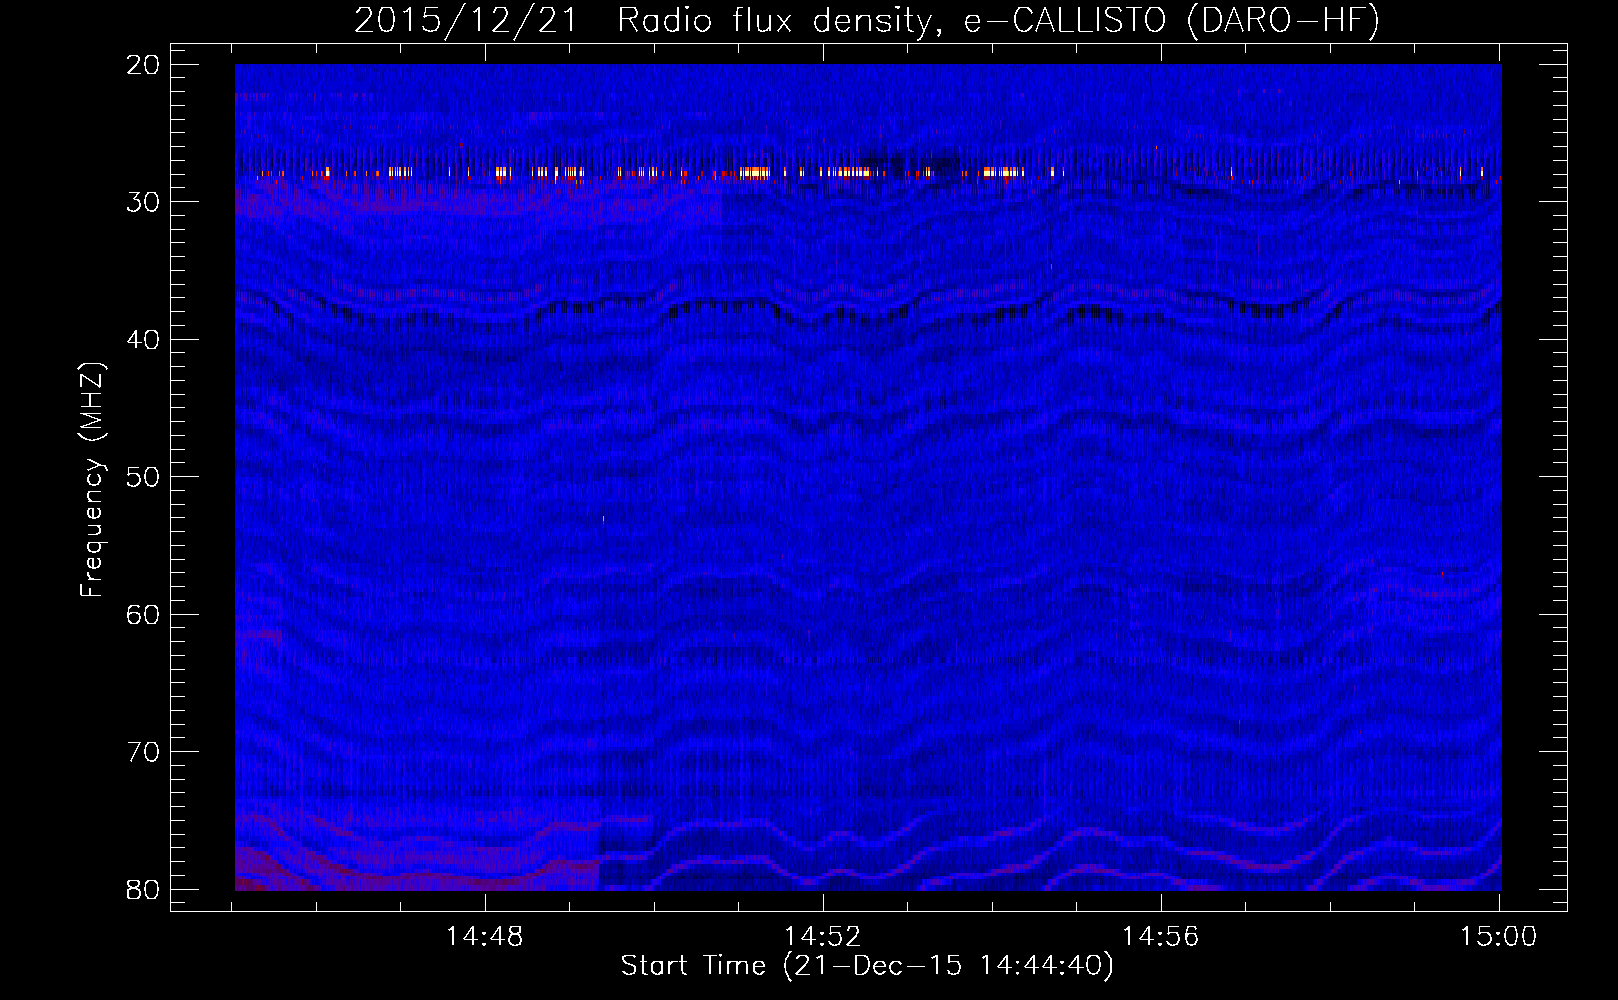Viewport: 1618px width, 1000px height.
Task: Click the plot title "Radio flux density, e-CALLISTO (DARO-HF)"
Action: pyautogui.click(x=998, y=21)
